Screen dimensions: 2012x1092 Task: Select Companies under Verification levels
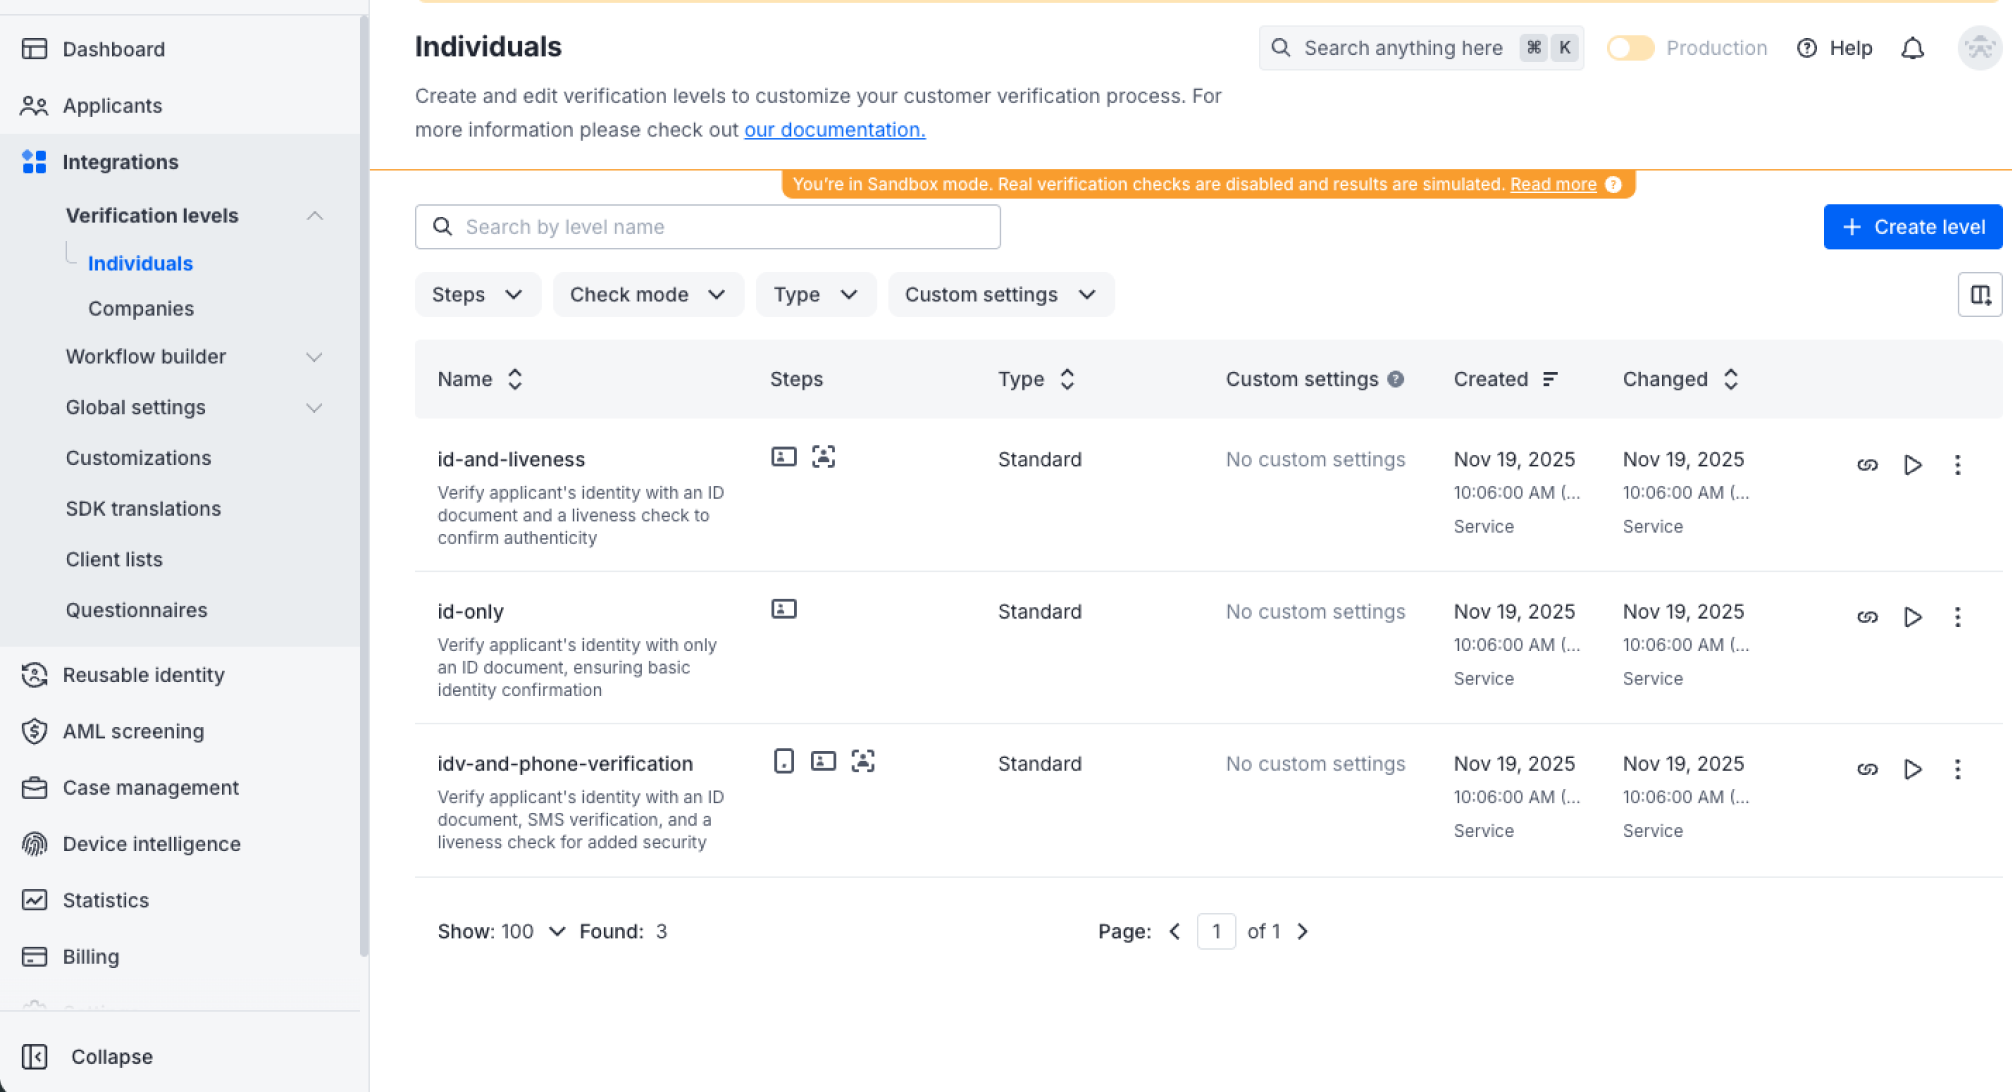(x=141, y=309)
